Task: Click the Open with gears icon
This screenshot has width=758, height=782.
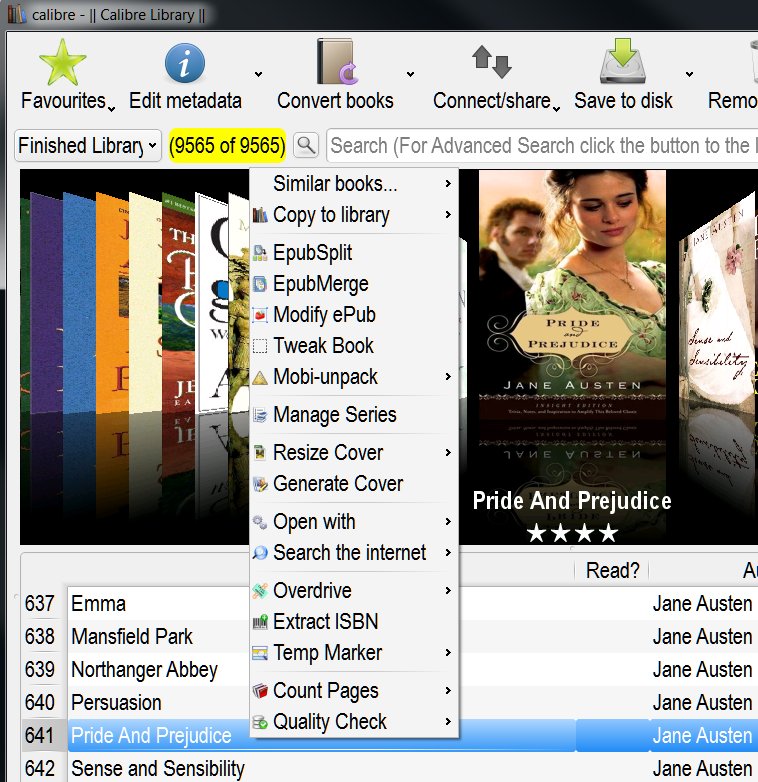Action: coord(260,522)
